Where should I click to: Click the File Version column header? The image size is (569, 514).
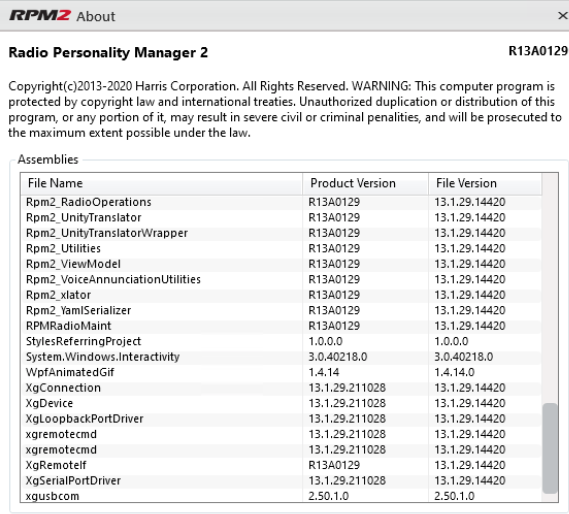485,183
